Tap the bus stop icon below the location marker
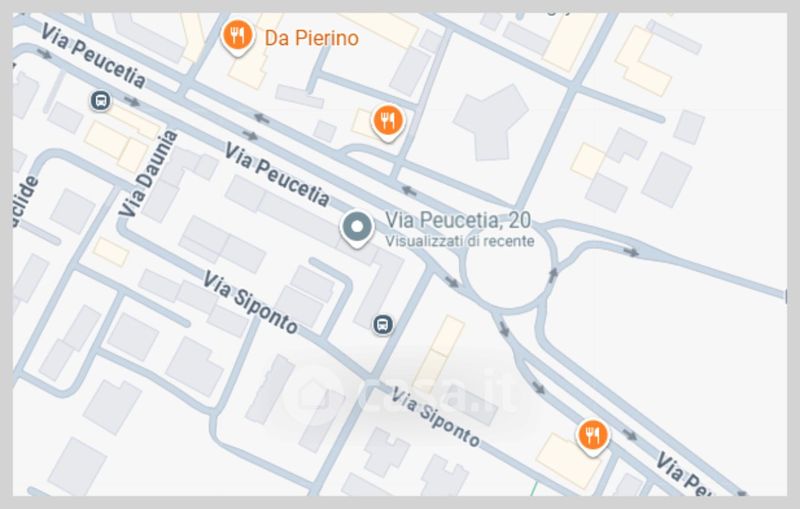This screenshot has height=509, width=800. pyautogui.click(x=383, y=324)
